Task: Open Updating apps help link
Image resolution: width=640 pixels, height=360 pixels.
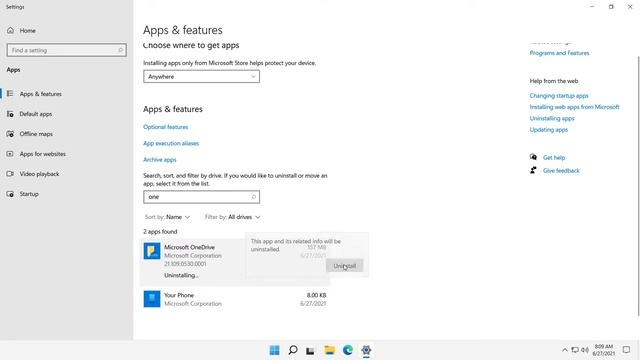Action: click(549, 130)
